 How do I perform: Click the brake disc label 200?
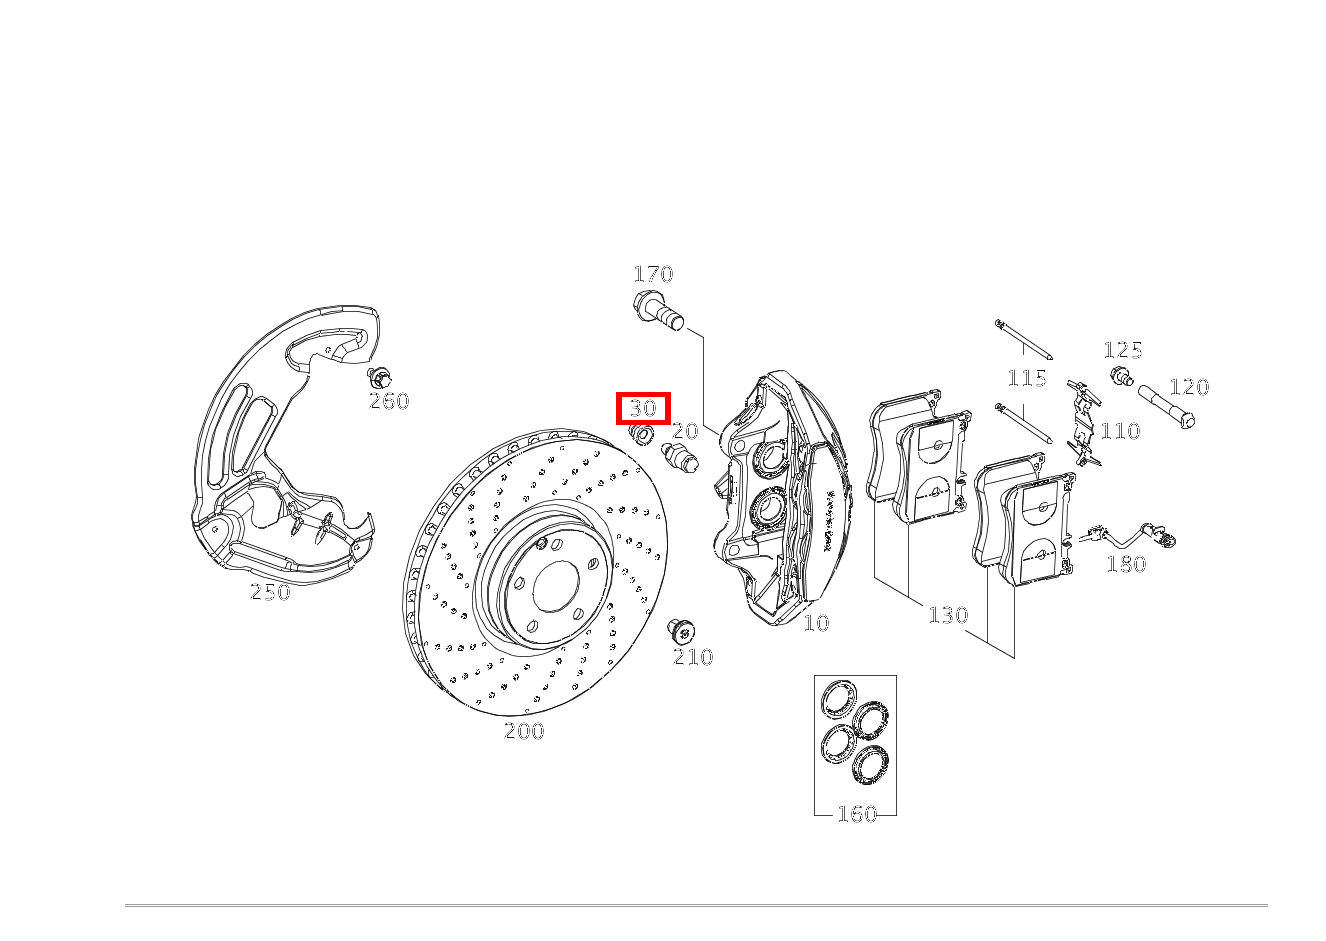point(524,731)
